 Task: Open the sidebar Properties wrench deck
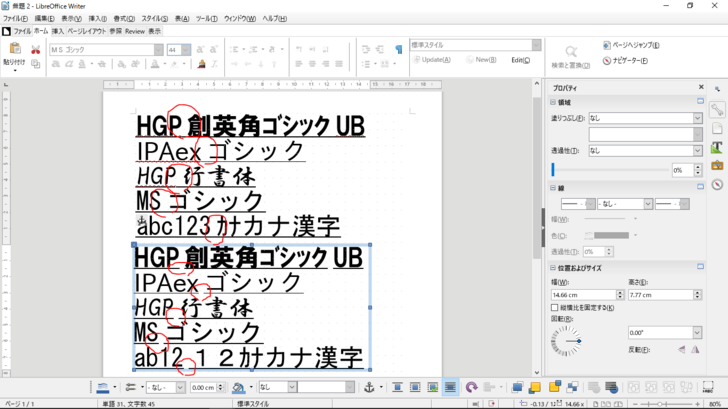click(717, 110)
